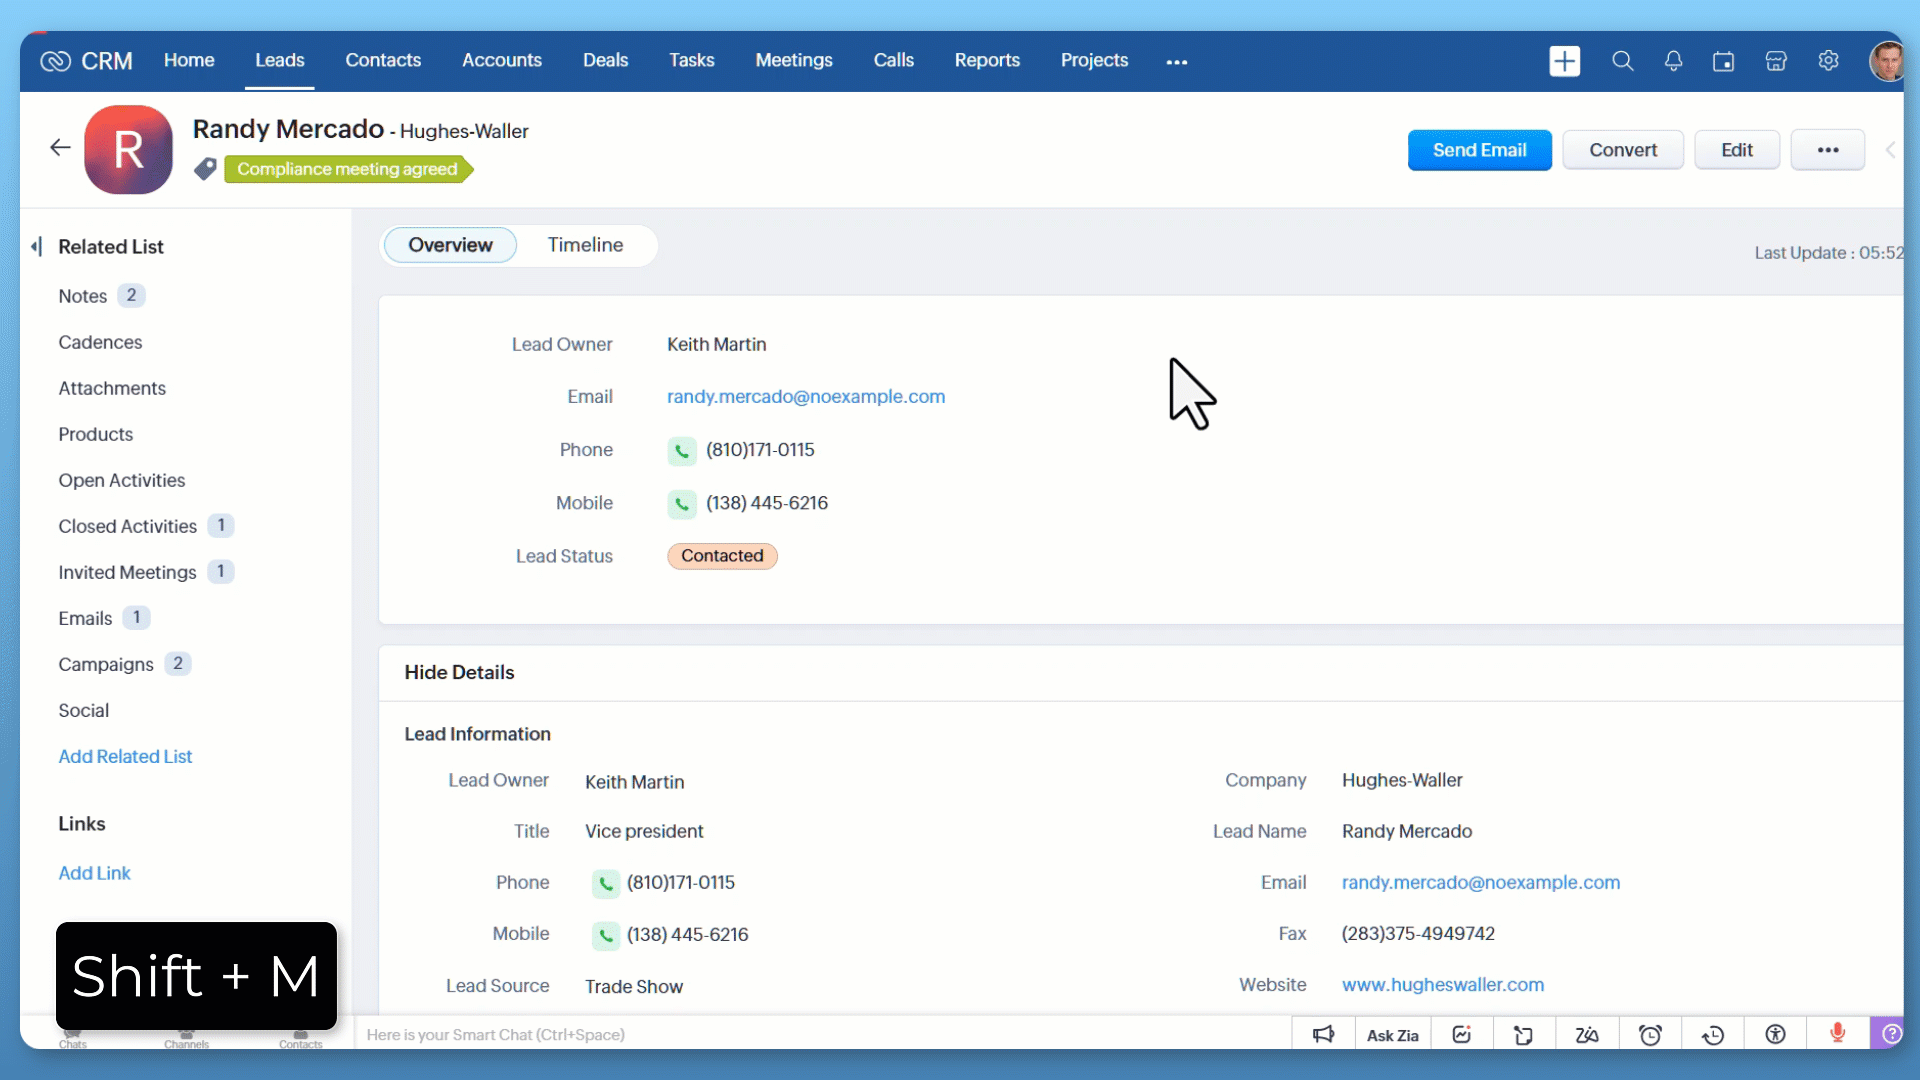Open the notifications bell icon
Image resolution: width=1920 pixels, height=1080 pixels.
[1673, 61]
